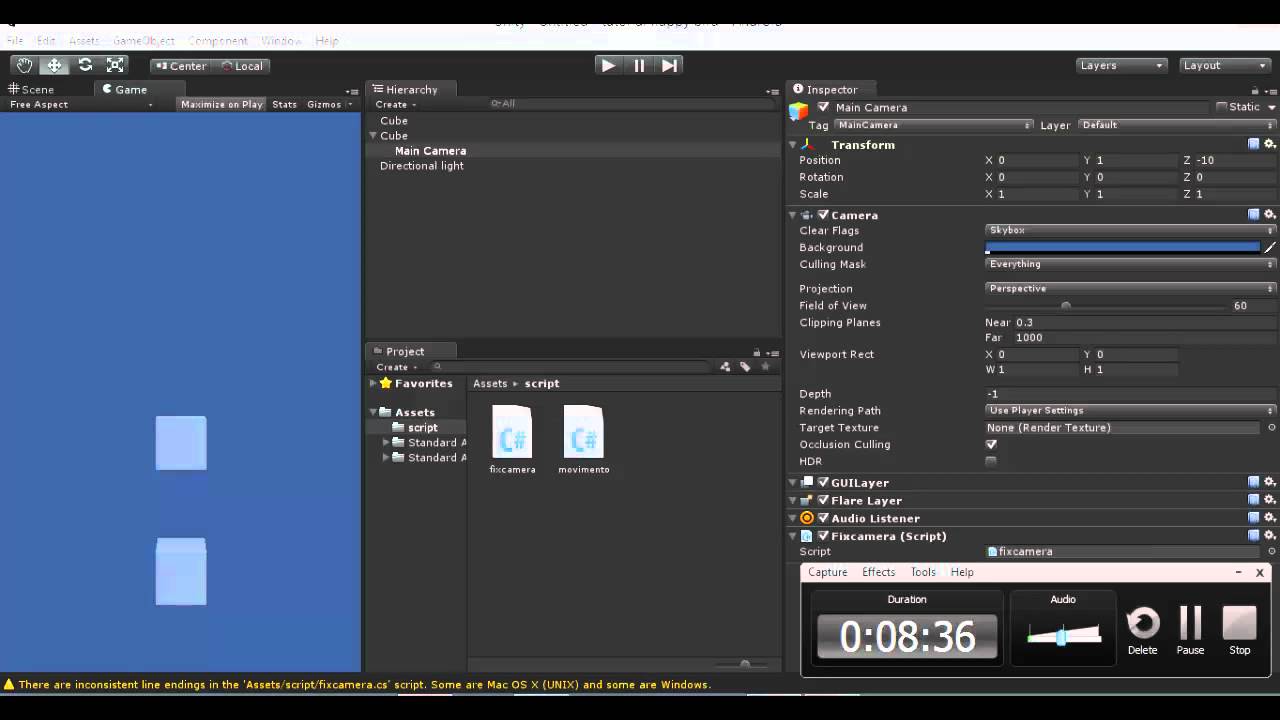Open the Component menu
Screen dimensions: 1280x720
point(218,41)
